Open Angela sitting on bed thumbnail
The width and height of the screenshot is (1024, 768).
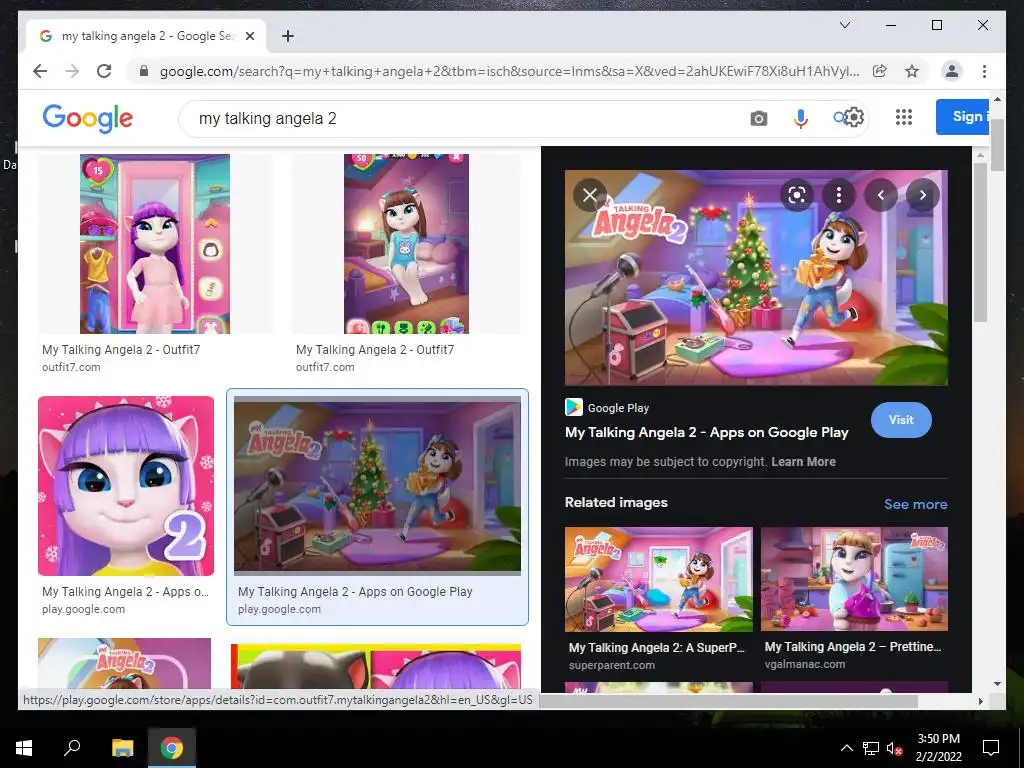(x=406, y=244)
